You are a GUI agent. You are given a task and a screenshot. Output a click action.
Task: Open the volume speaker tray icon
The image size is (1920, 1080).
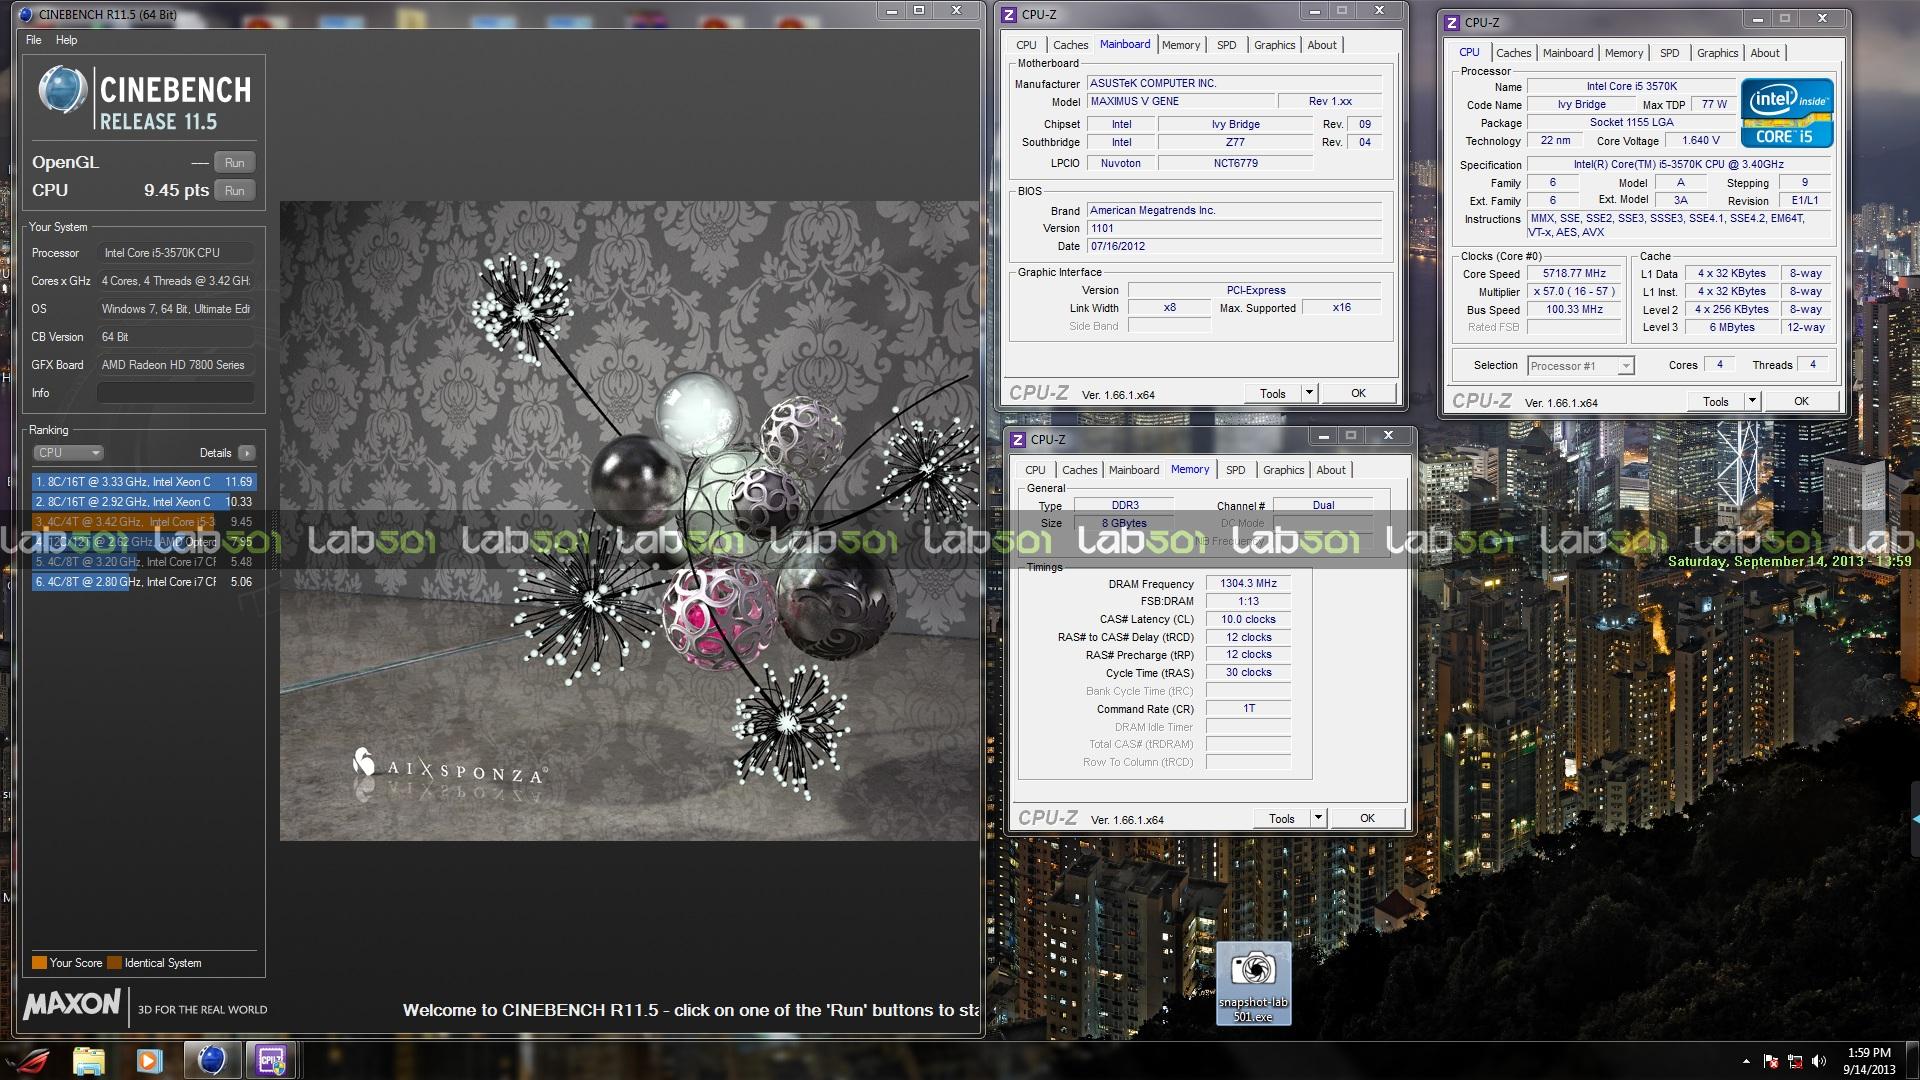(x=1819, y=1061)
